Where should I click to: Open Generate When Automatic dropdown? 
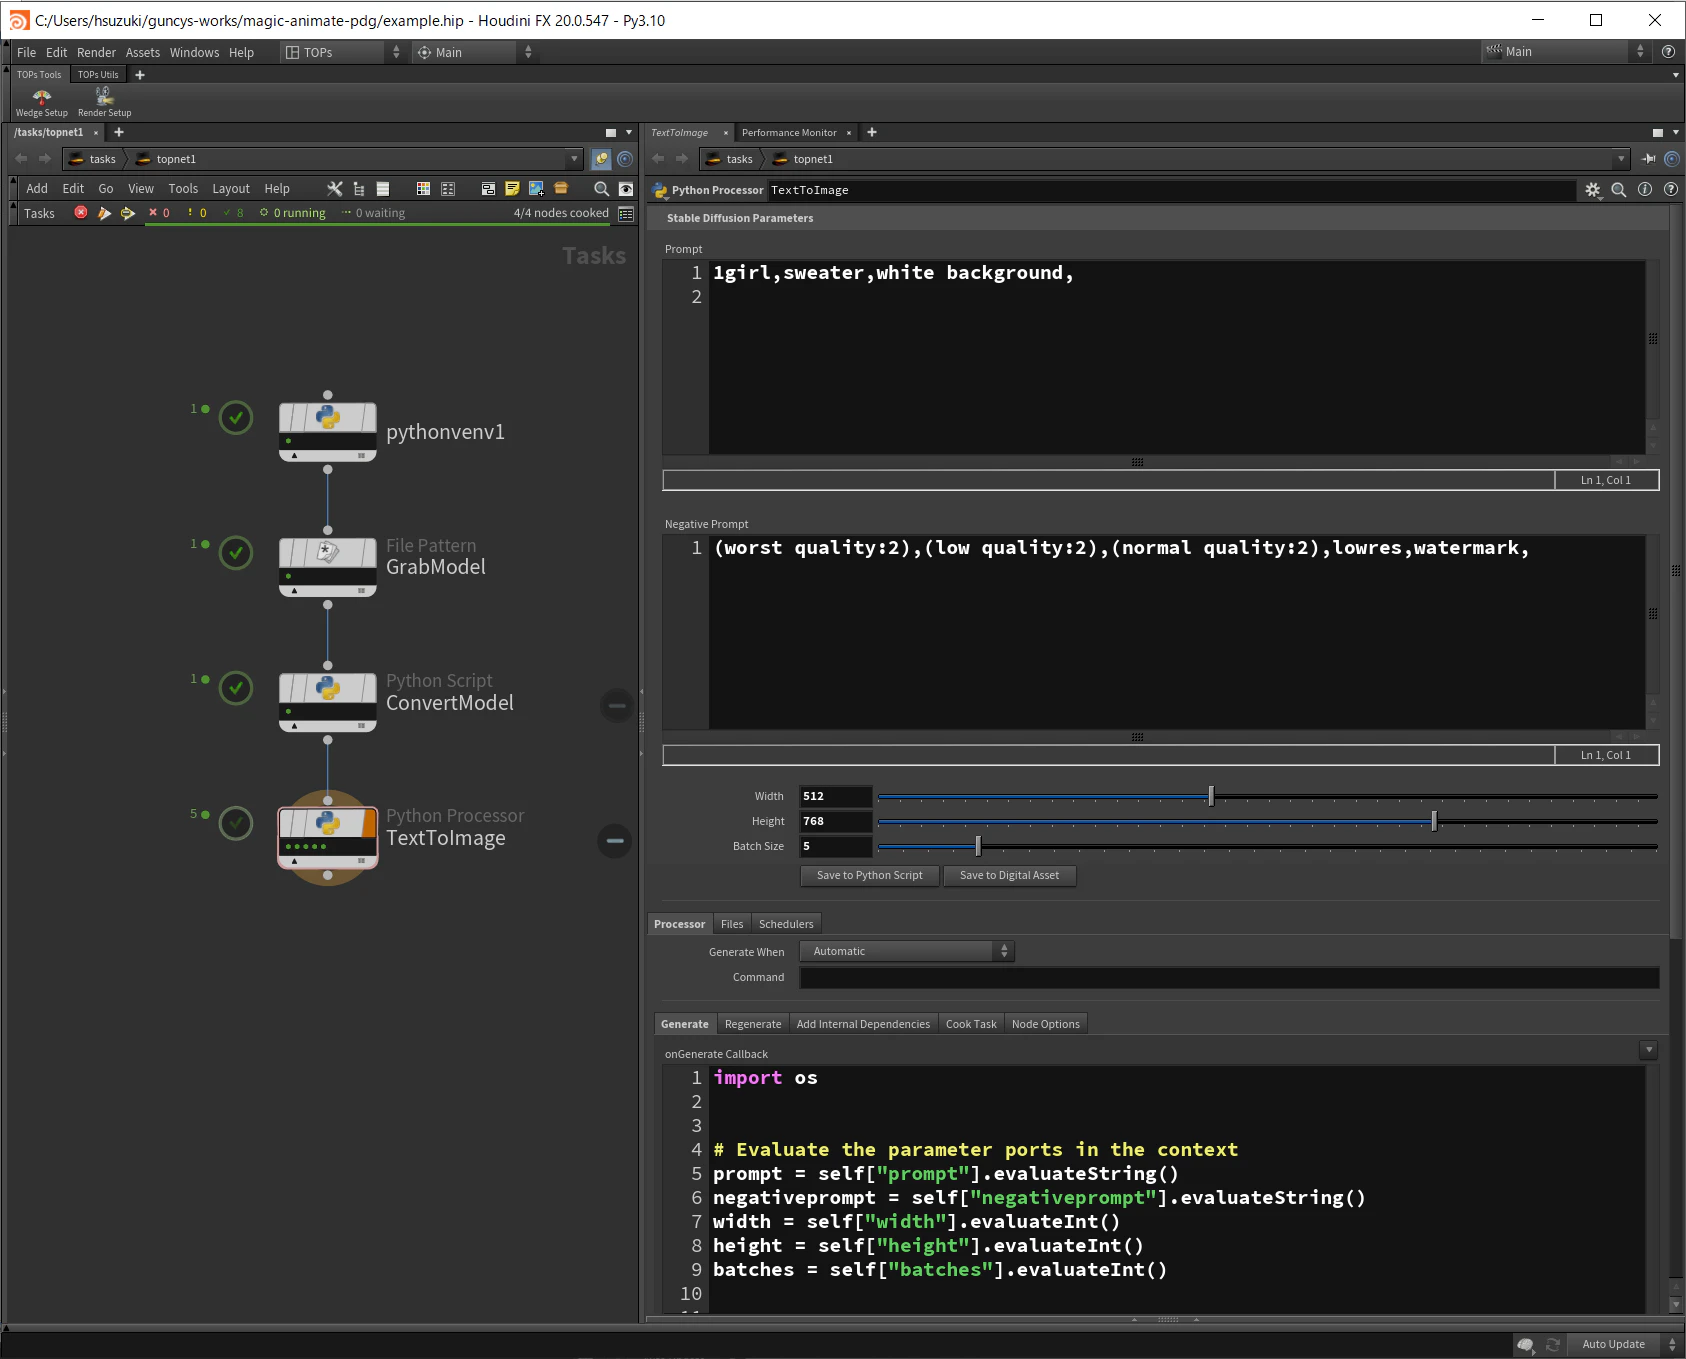[x=907, y=951]
